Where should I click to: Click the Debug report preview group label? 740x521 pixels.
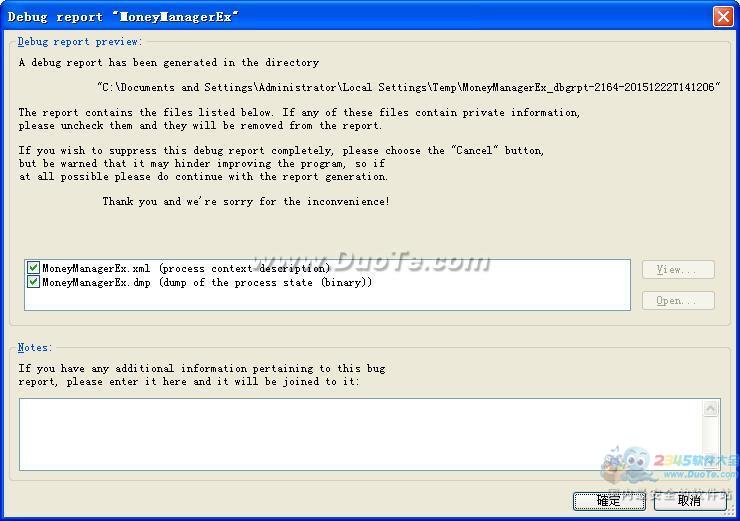(x=79, y=42)
